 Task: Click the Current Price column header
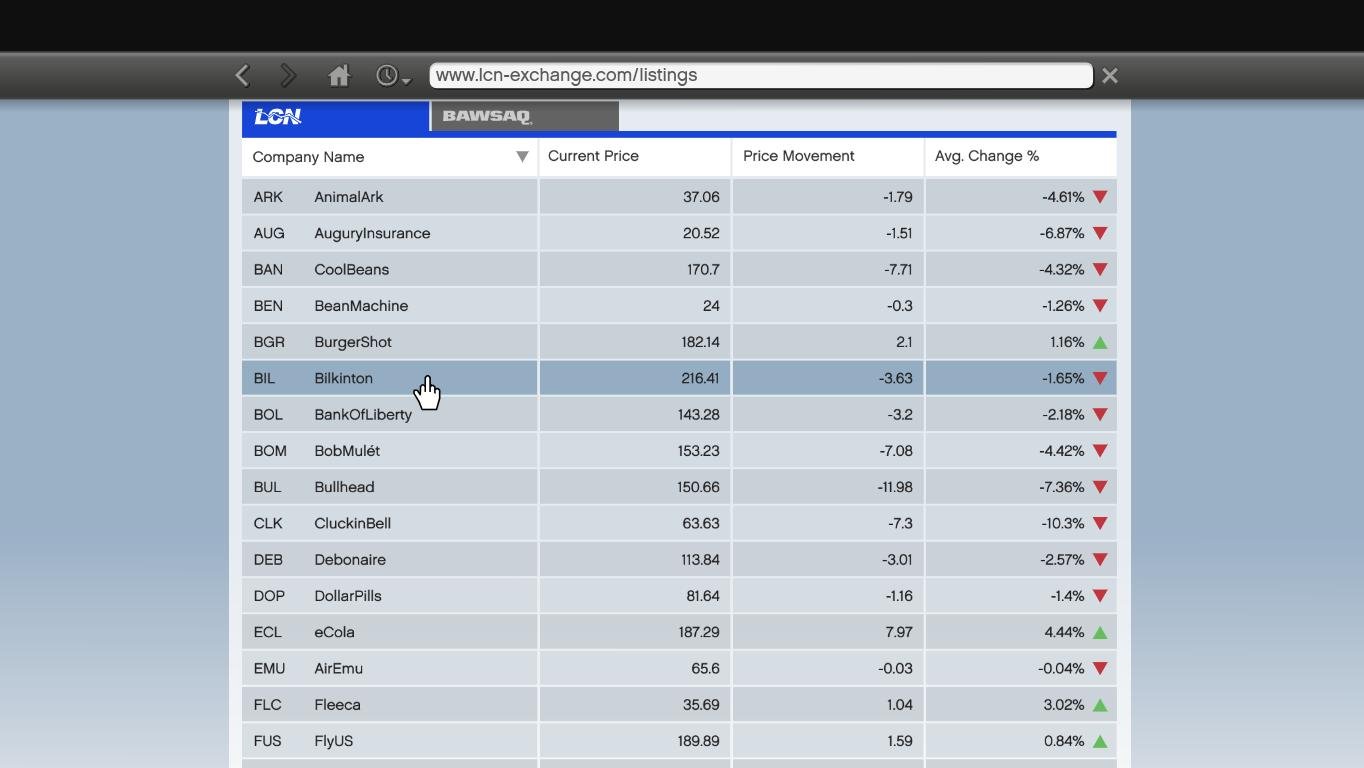tap(634, 156)
